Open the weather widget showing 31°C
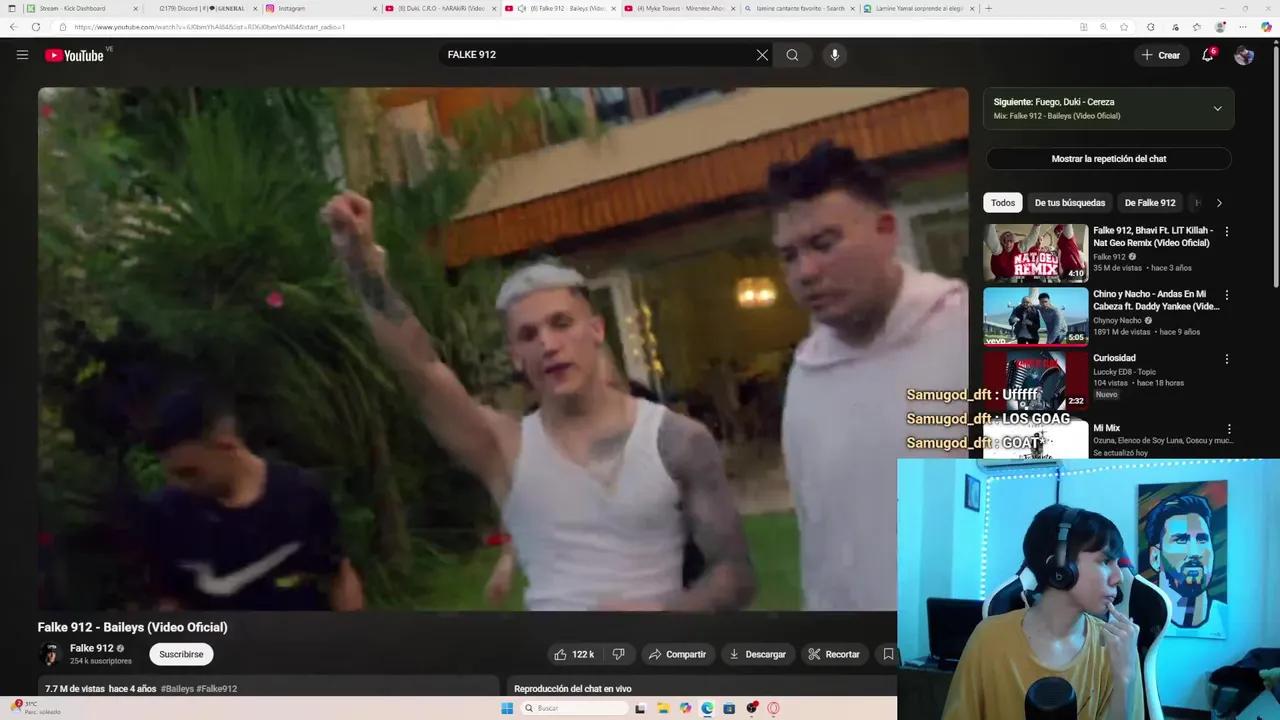The height and width of the screenshot is (720, 1280). click(x=36, y=707)
